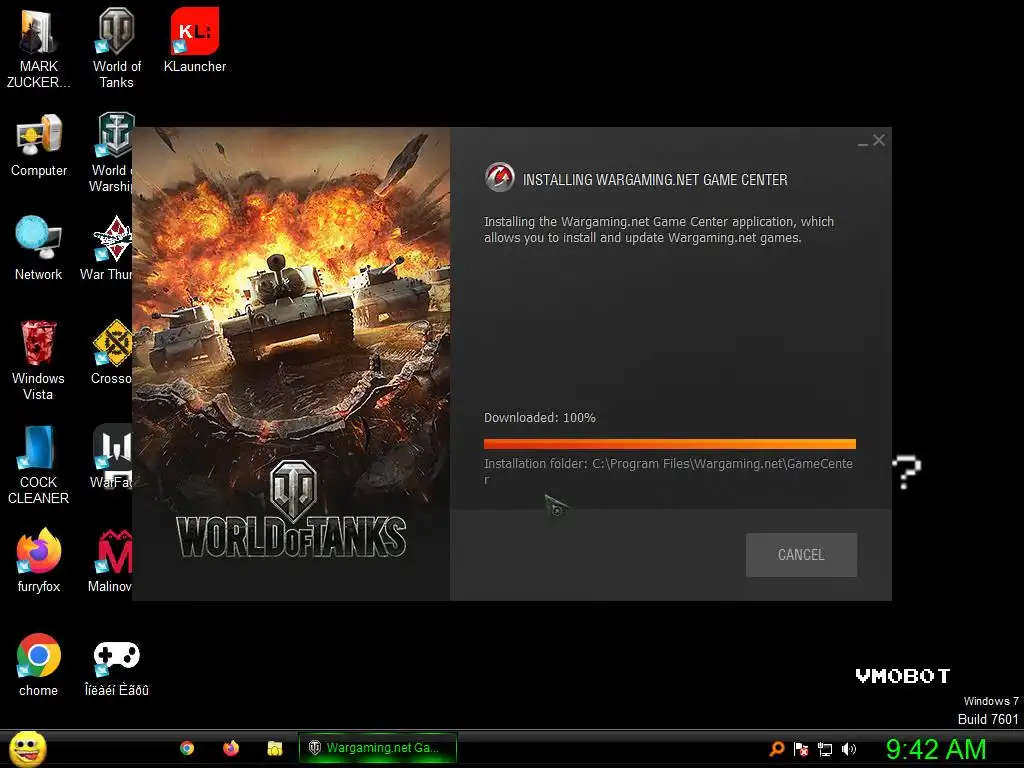Select the Network desktop icon
Viewport: 1024px width, 768px height.
(38, 248)
